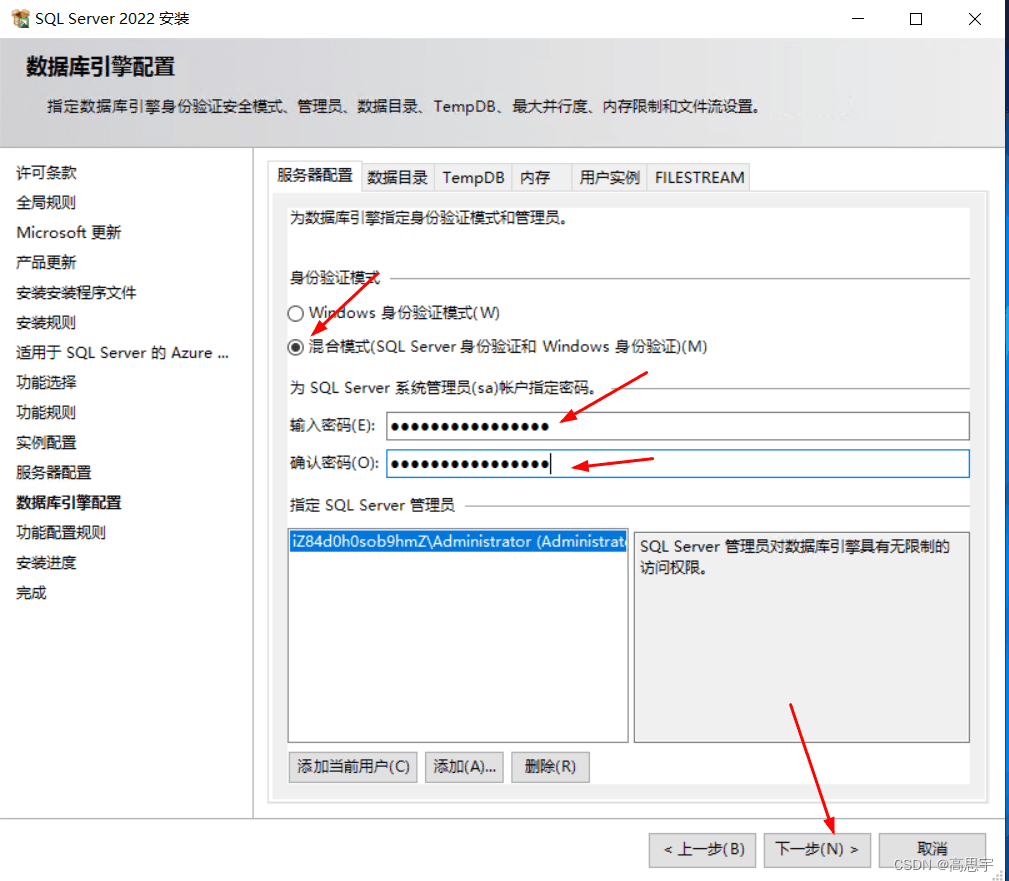
Task: Proceed with 下一步(N) button
Action: click(x=817, y=849)
